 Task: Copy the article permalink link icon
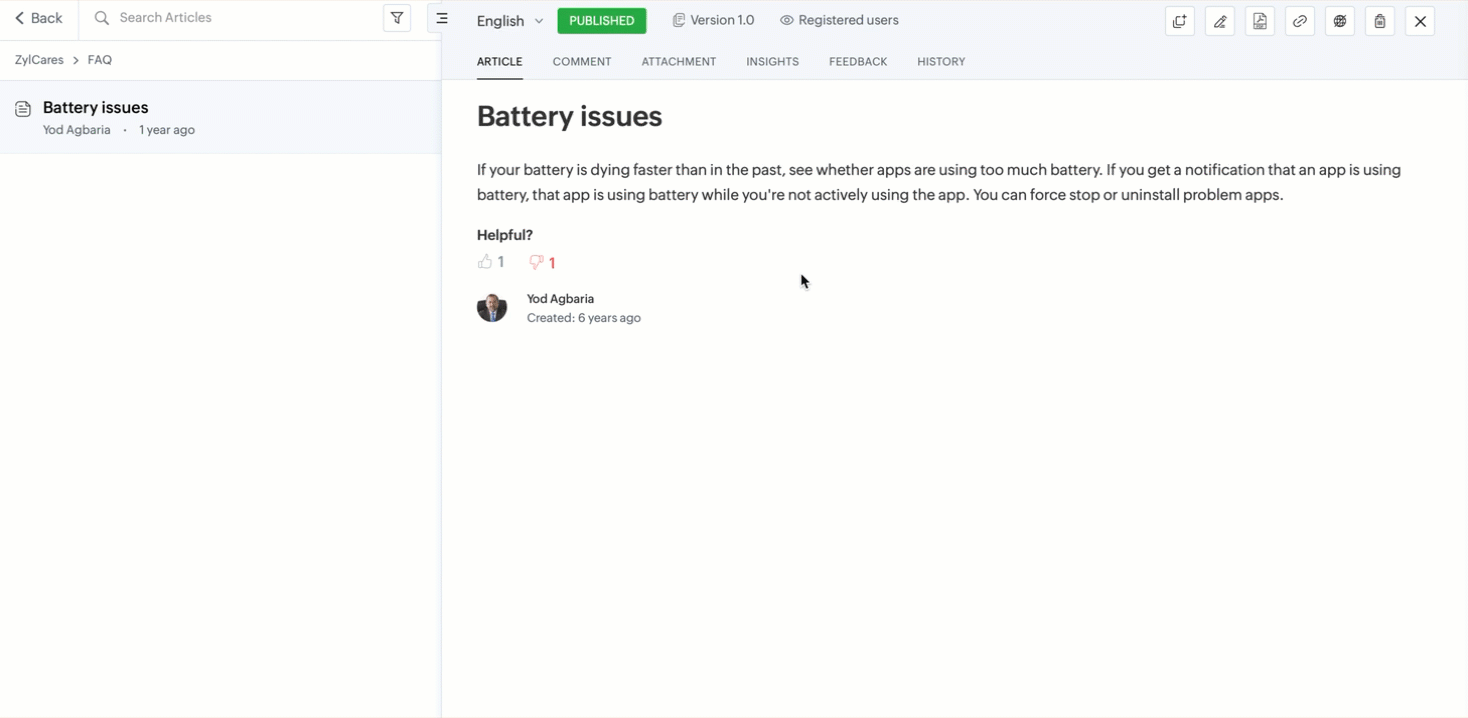point(1300,21)
